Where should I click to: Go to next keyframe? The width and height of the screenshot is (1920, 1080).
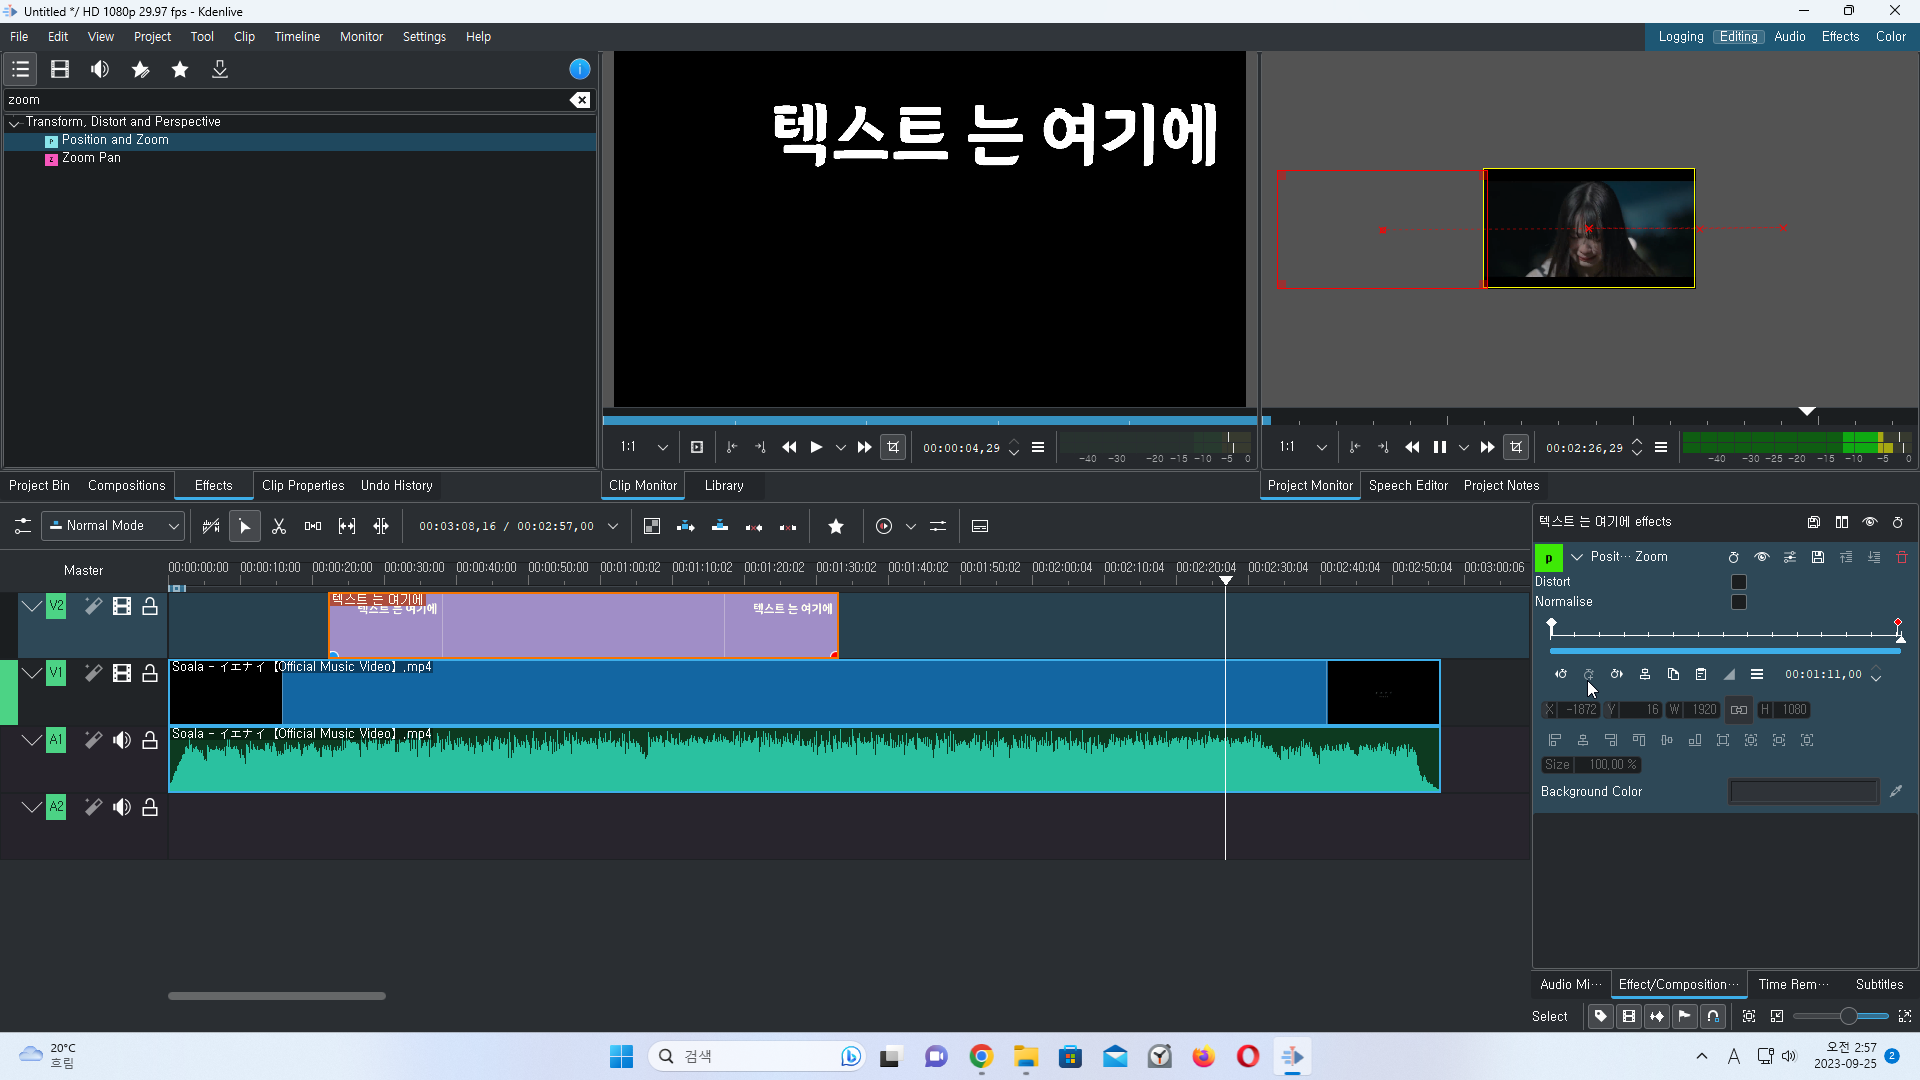click(x=1617, y=674)
